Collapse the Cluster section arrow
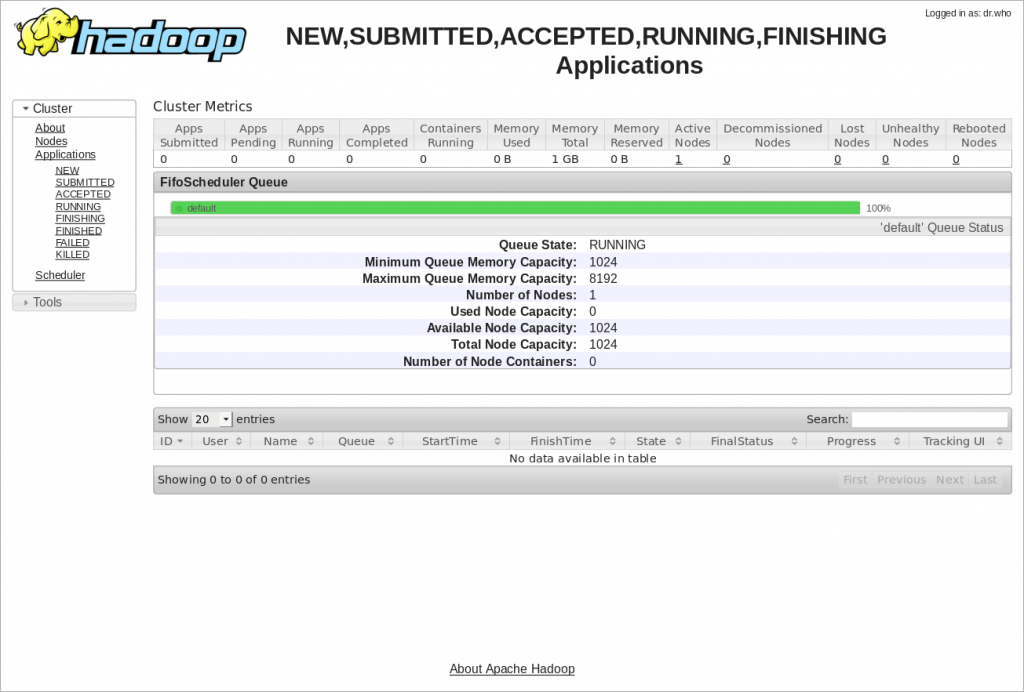 coord(25,108)
